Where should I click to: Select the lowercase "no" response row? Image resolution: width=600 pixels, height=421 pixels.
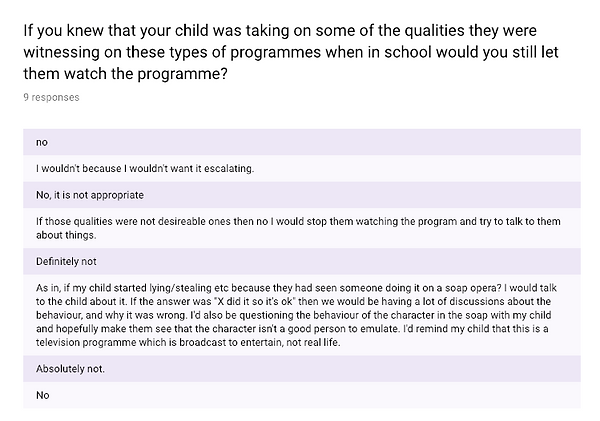click(x=302, y=142)
